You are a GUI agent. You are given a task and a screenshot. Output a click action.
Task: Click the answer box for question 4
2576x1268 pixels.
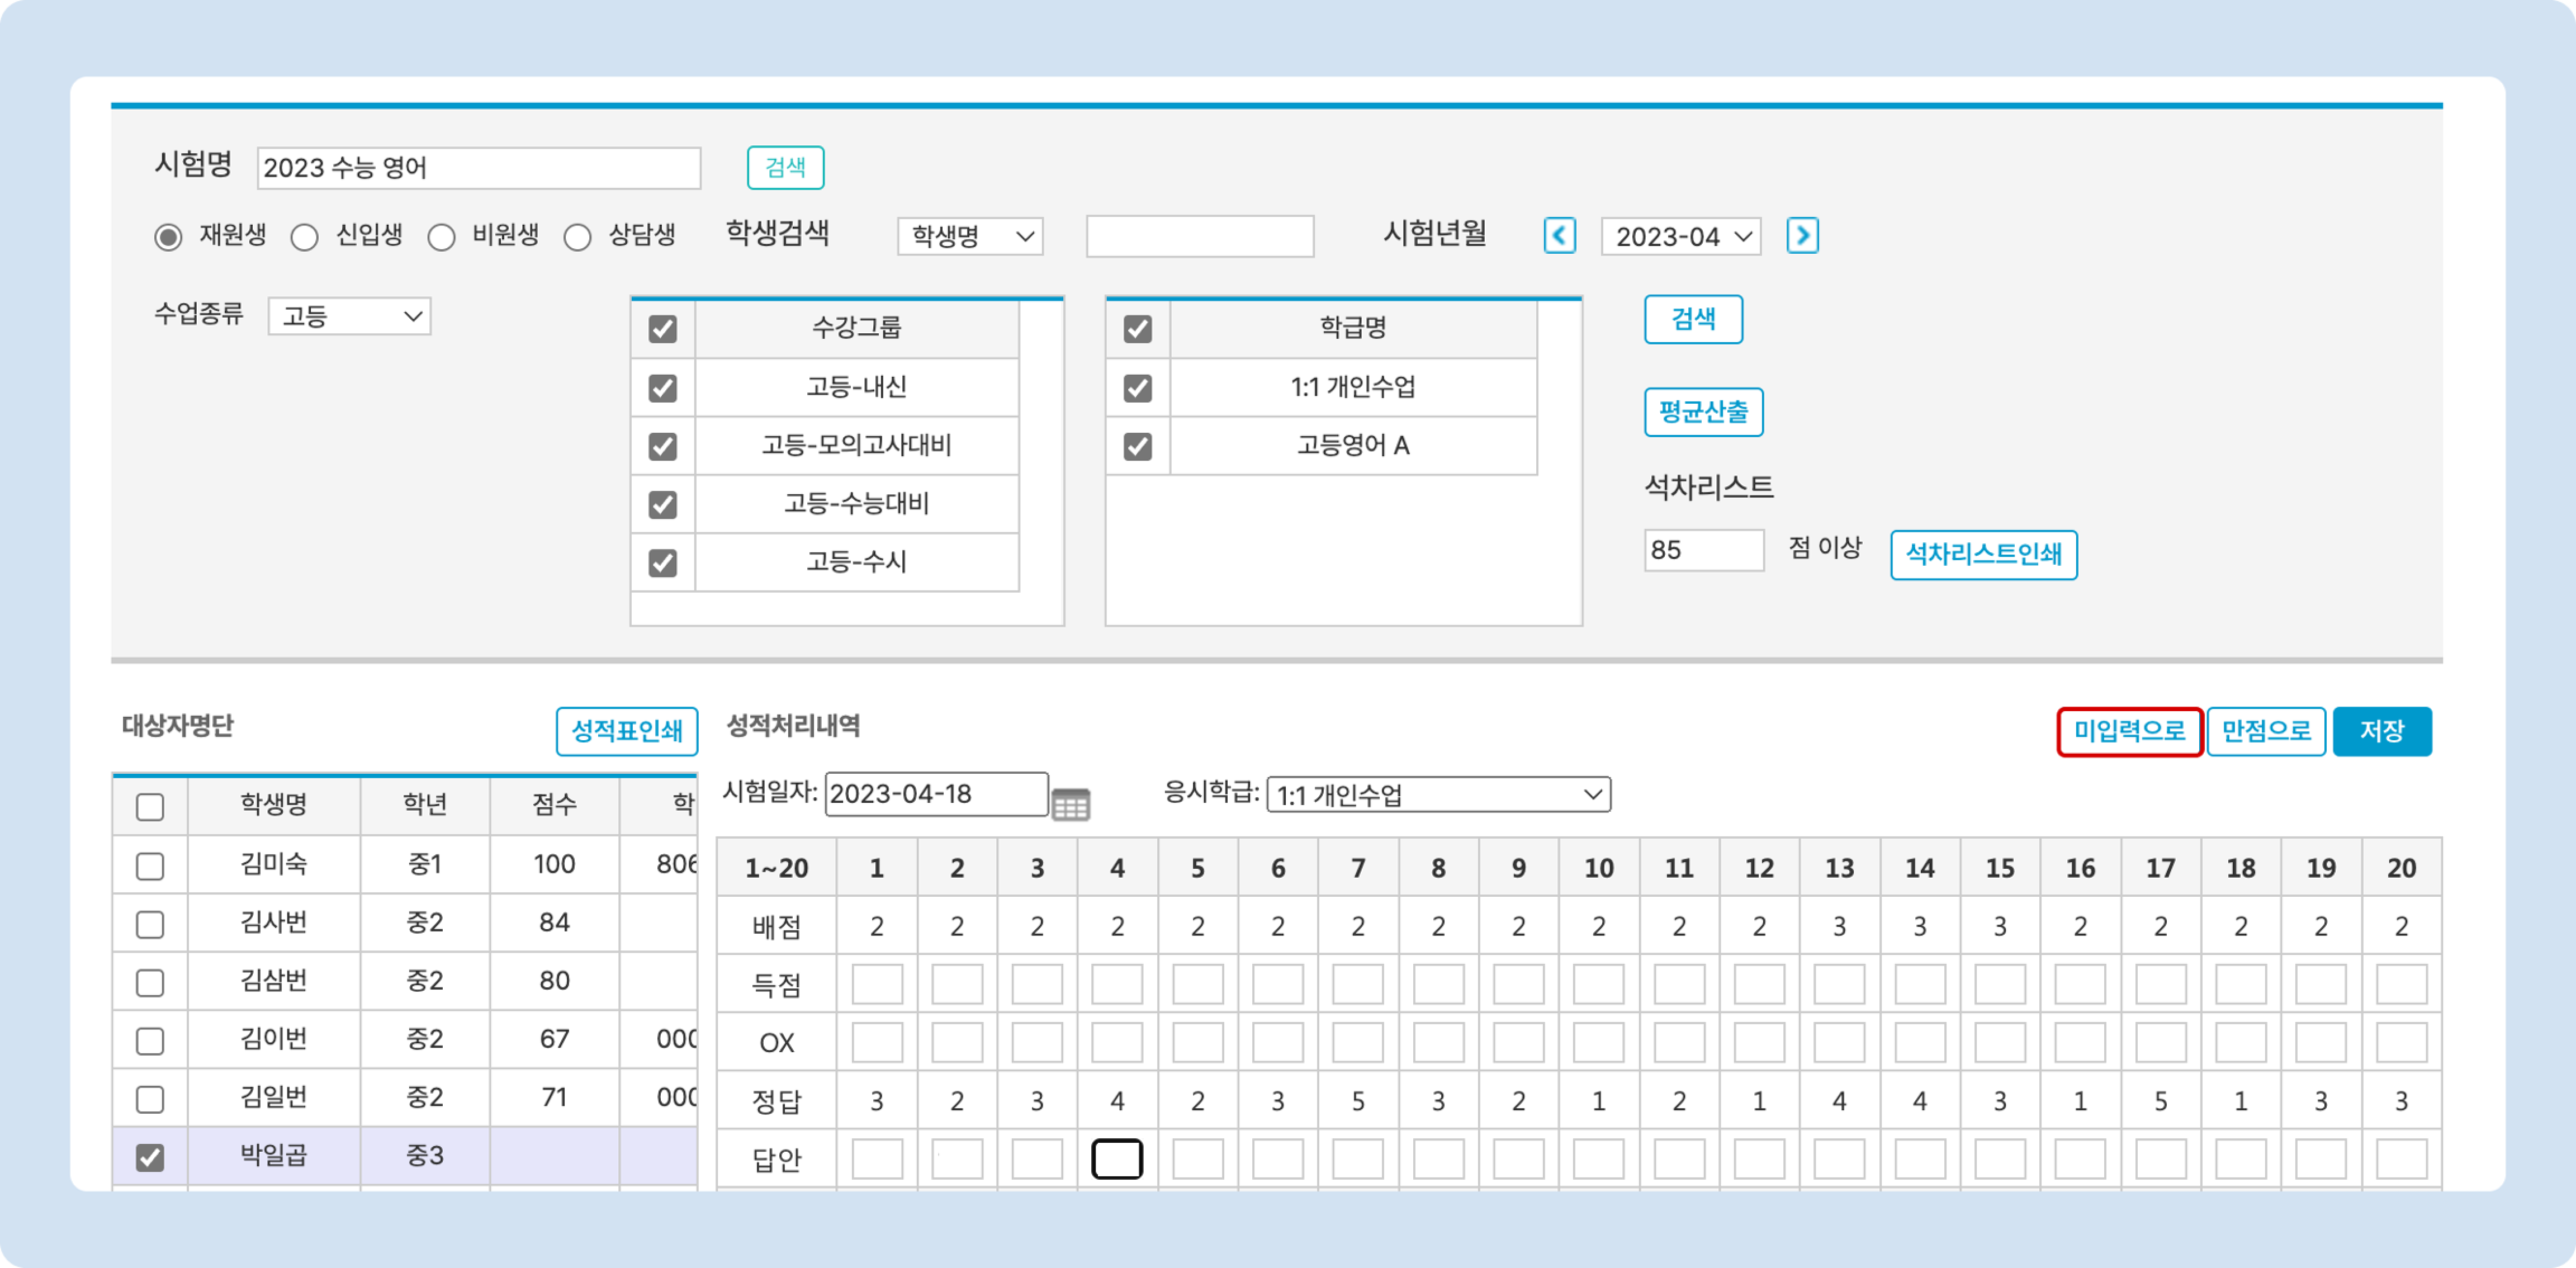click(x=1117, y=1159)
